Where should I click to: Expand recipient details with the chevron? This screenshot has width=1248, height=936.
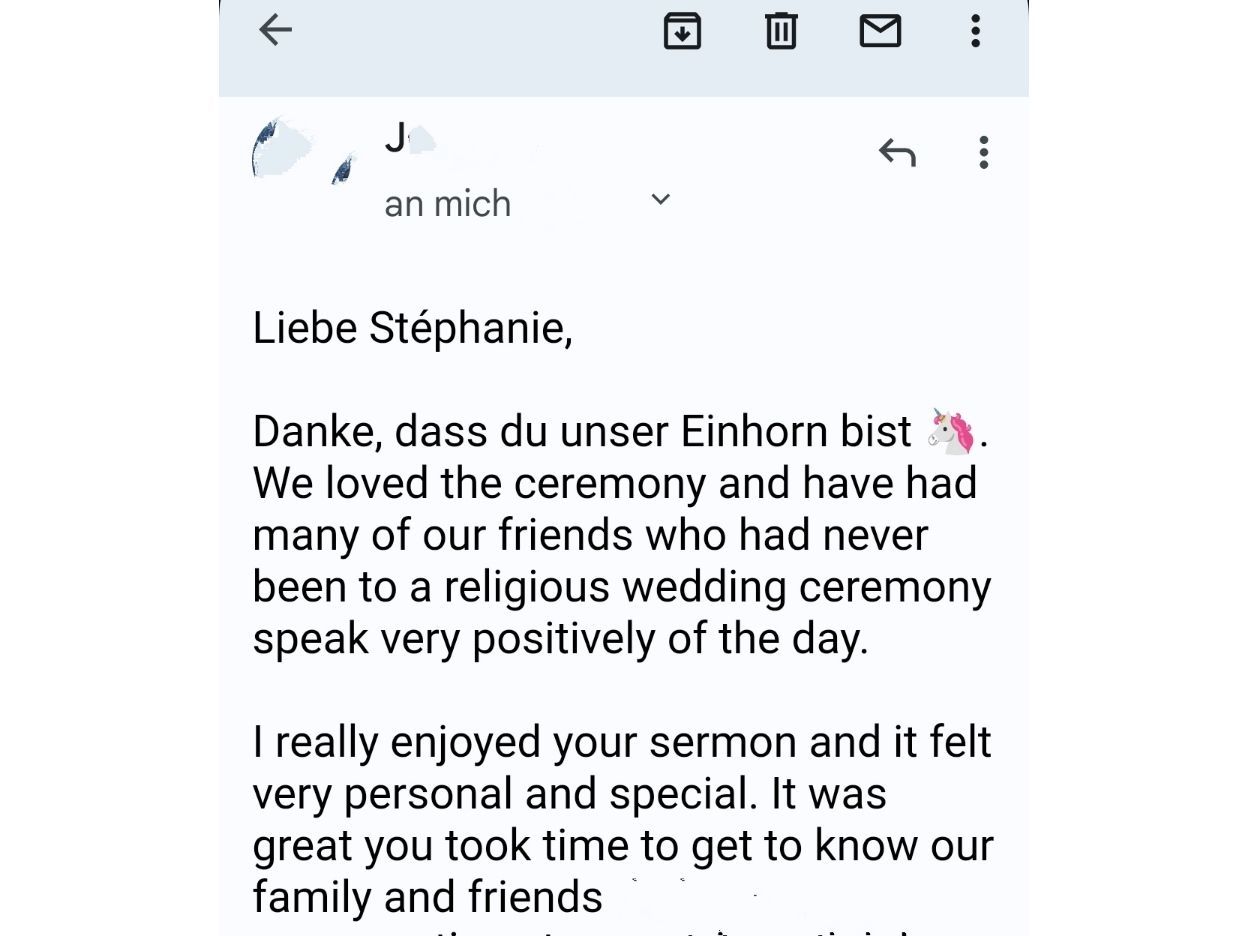(x=660, y=200)
